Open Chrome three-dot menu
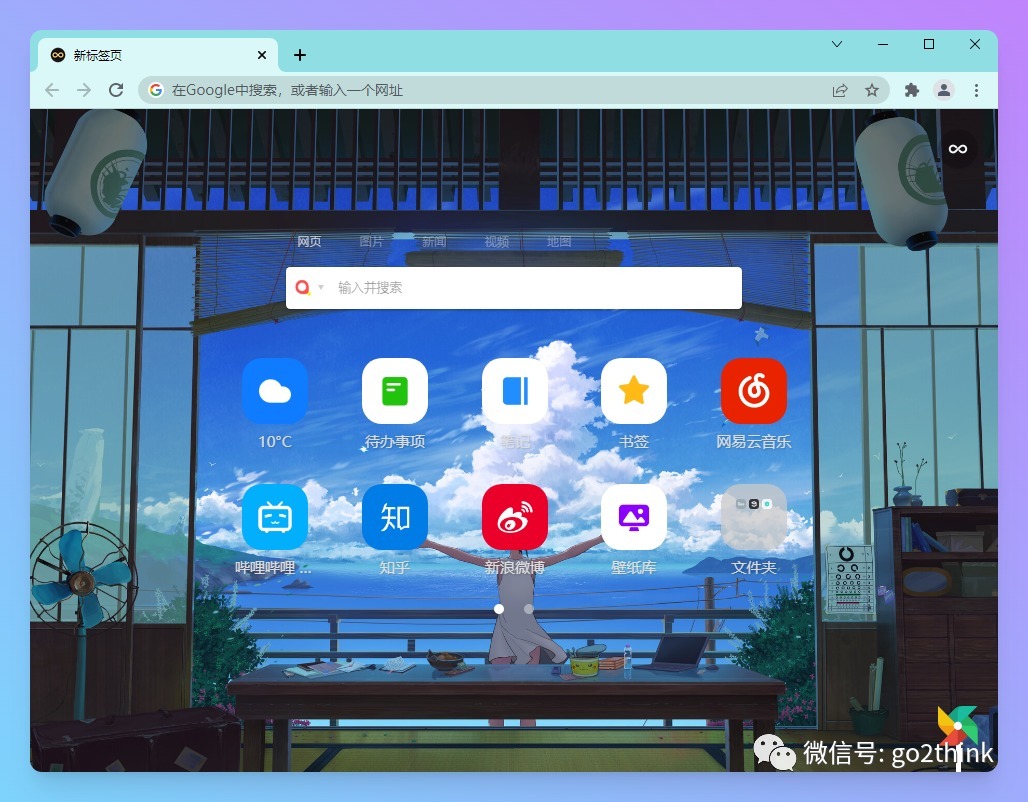The image size is (1028, 802). 976,90
